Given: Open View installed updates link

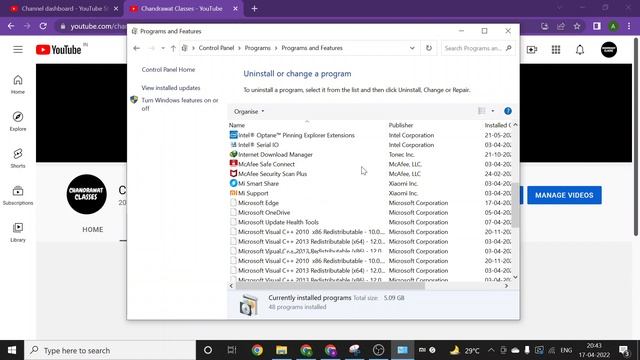Looking at the screenshot, I should point(171,88).
